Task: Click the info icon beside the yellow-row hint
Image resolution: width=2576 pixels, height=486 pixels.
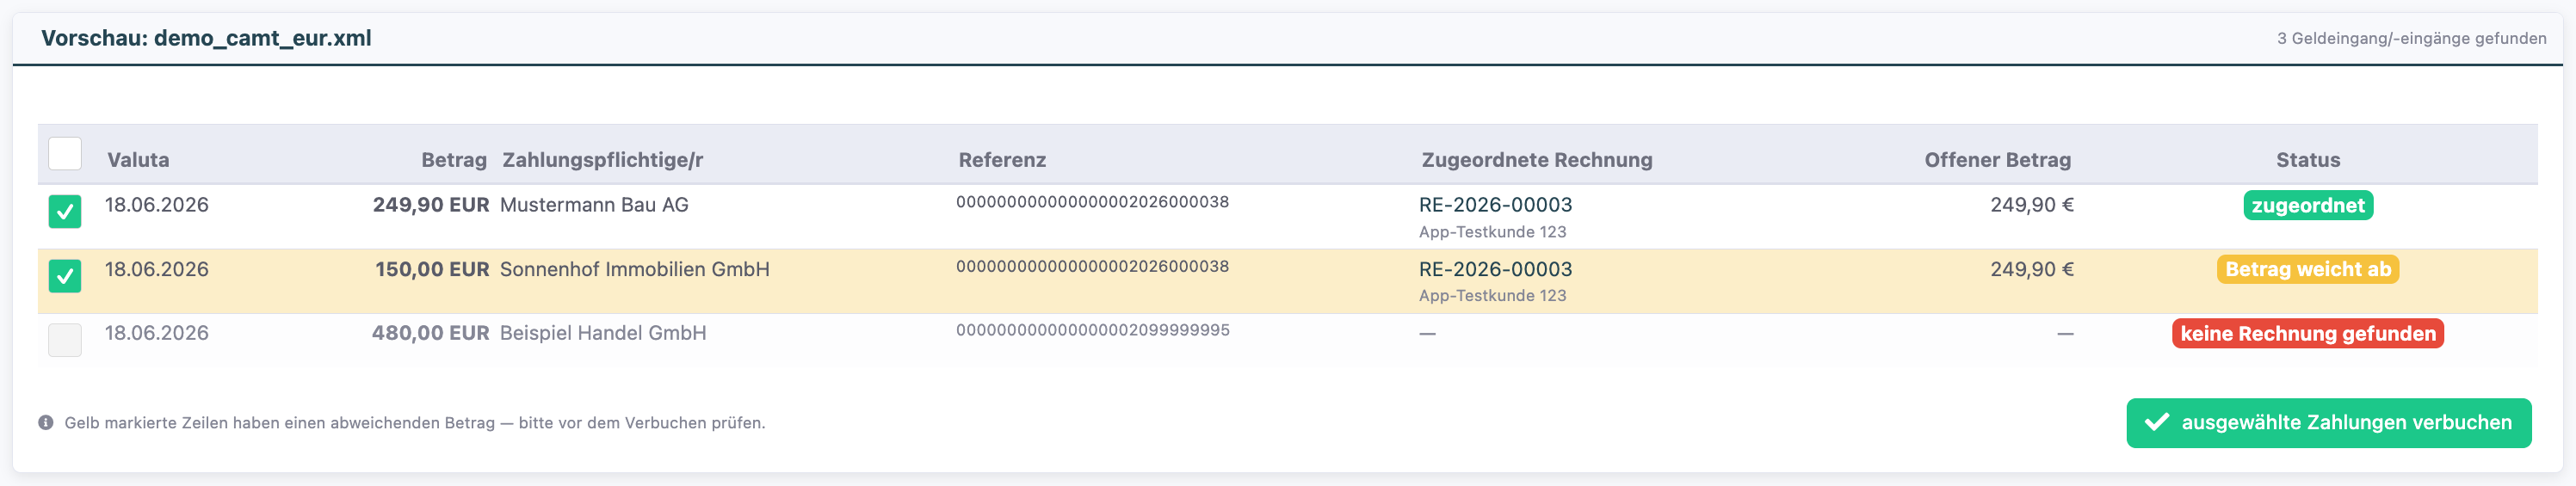Action: (46, 423)
